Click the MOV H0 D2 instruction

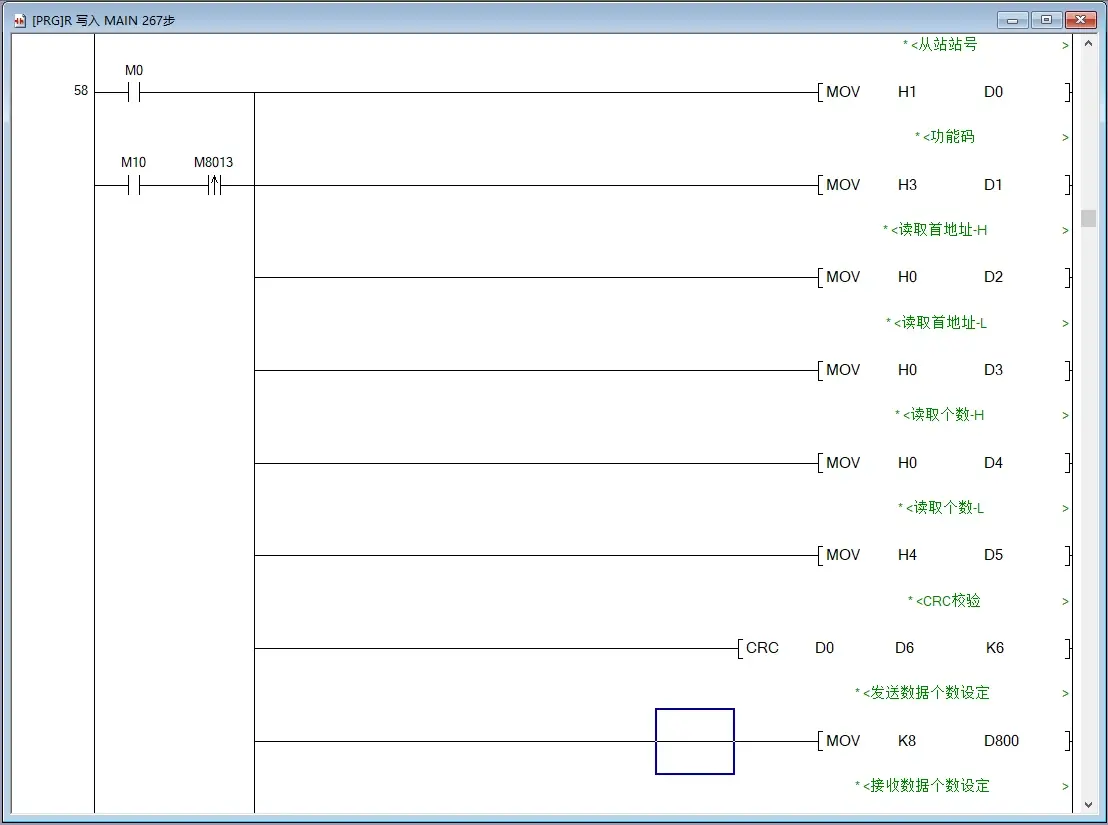pos(944,277)
